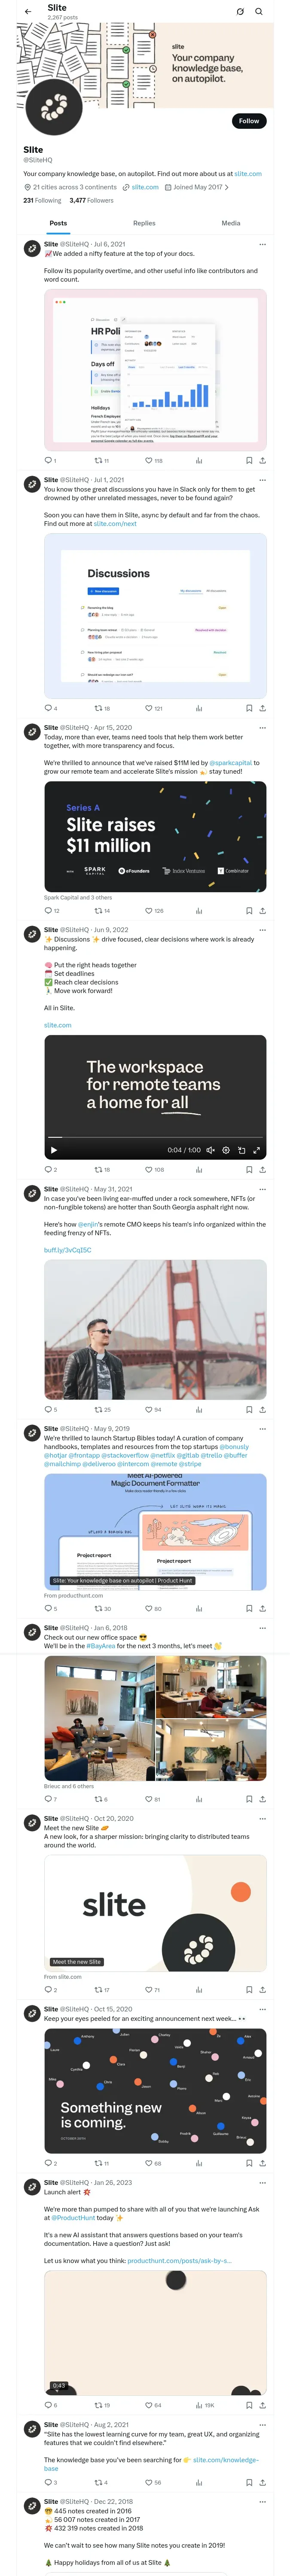
Task: Bookmark the Series A funding post
Action: coord(249,911)
